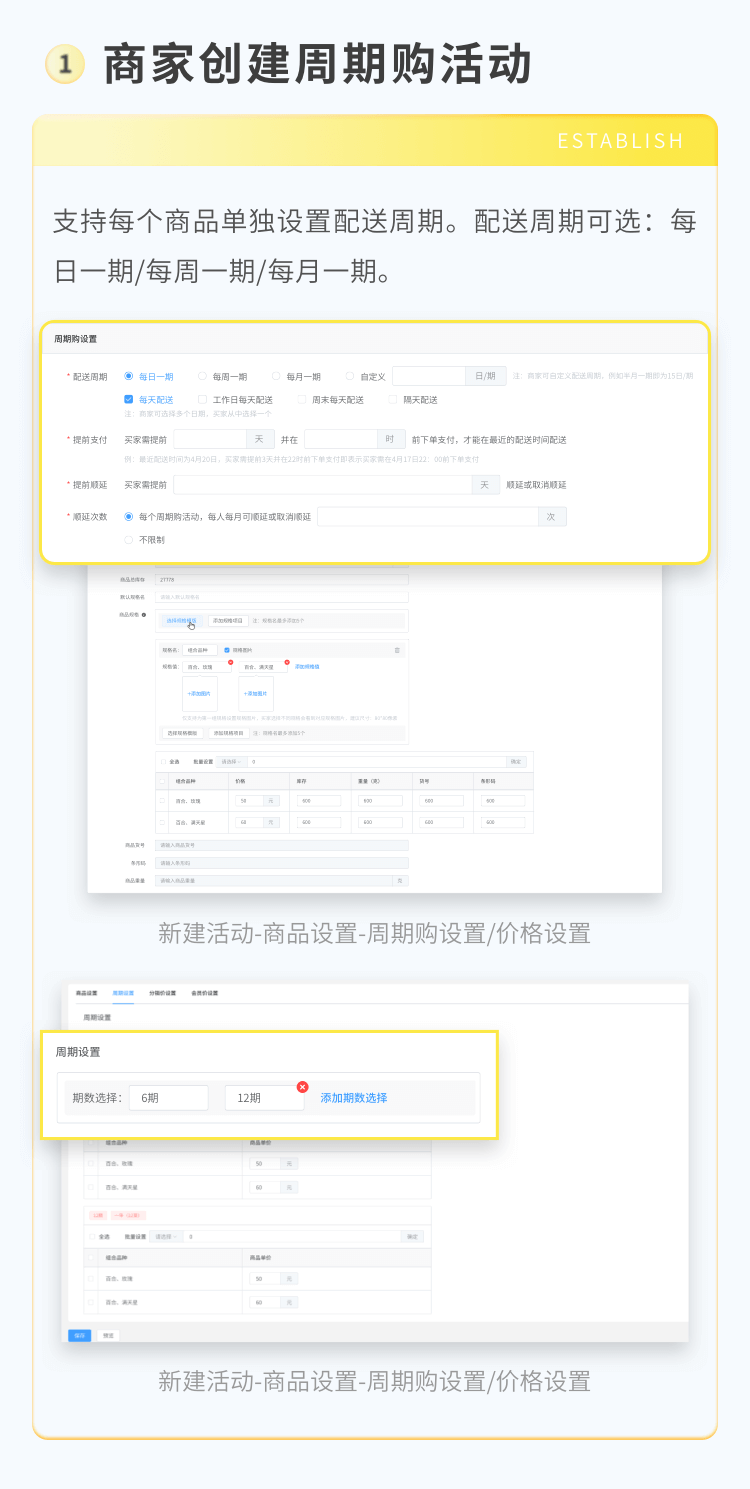Viewport: 750px width, 1489px height.
Task: Open the 批量设置 请选择 dropdown in spec table
Action: coord(231,762)
